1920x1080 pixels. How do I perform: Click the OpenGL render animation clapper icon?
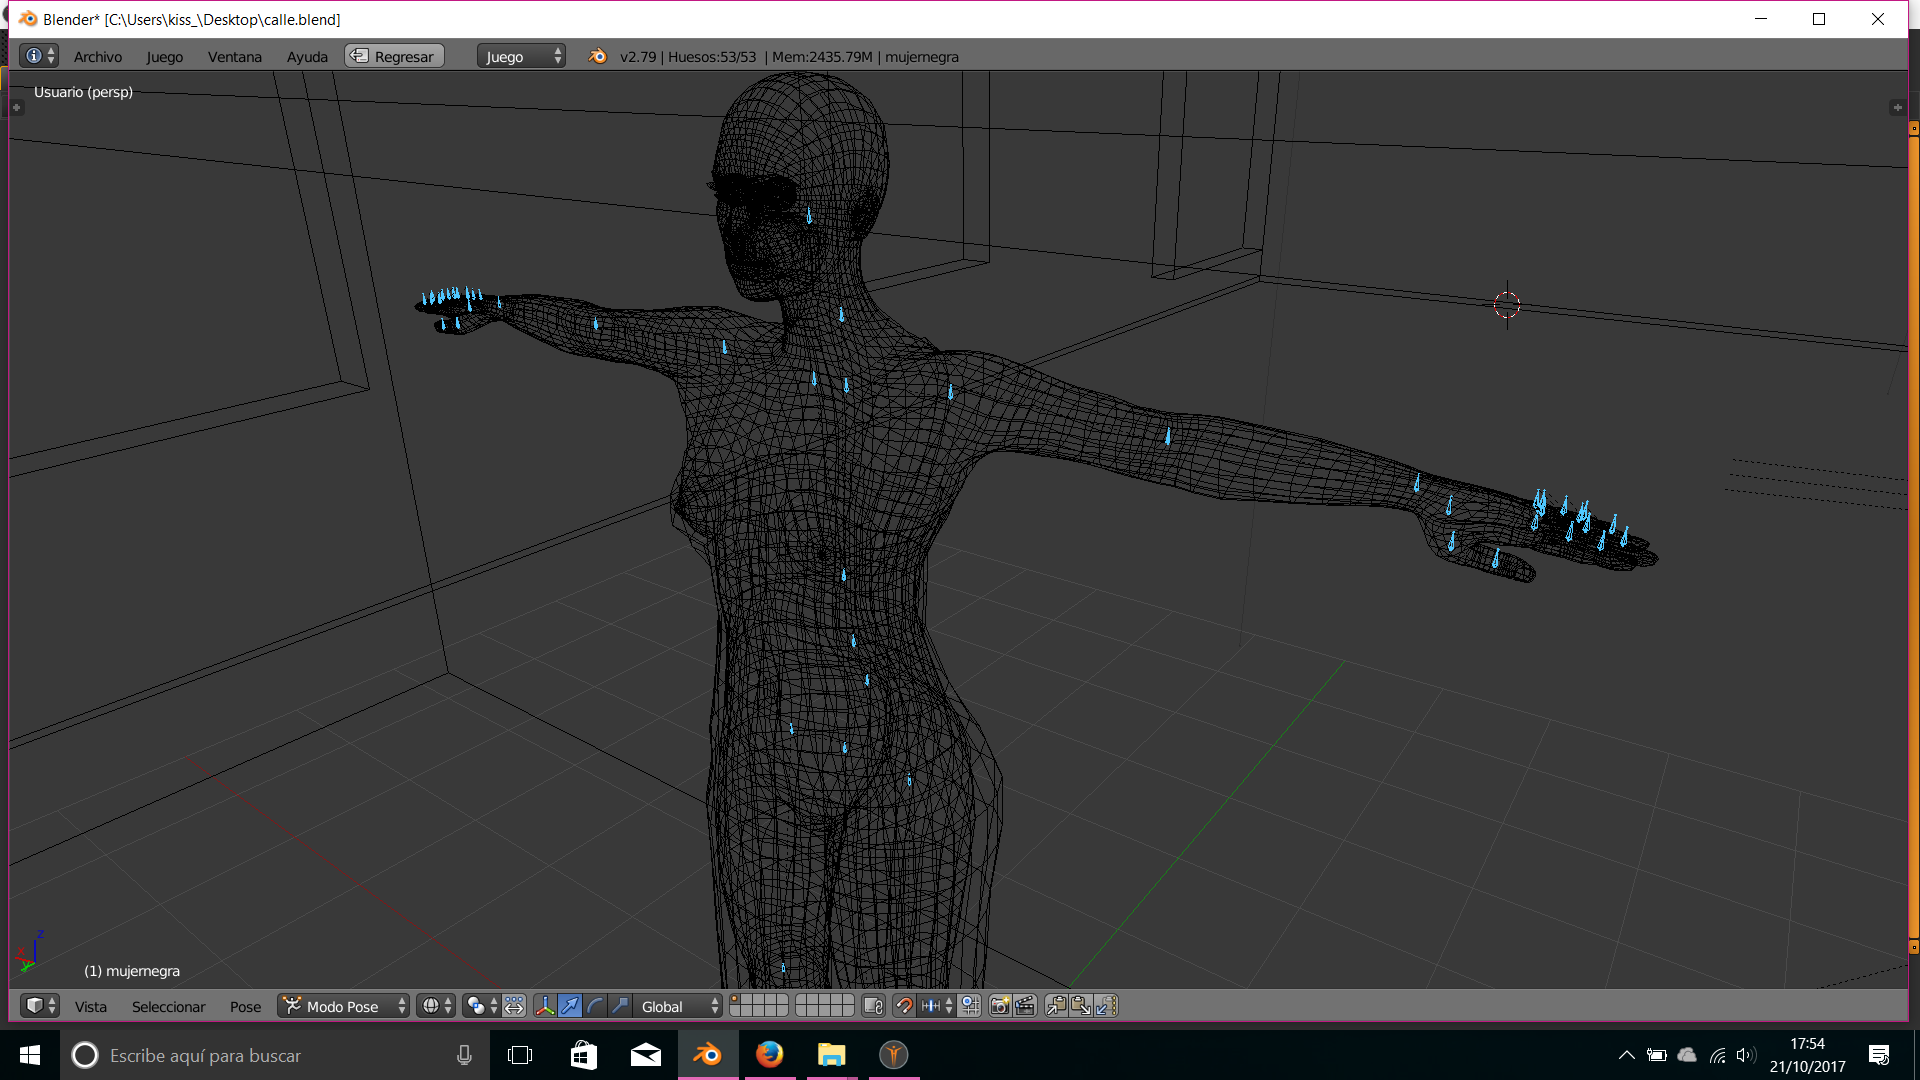coord(1025,1006)
